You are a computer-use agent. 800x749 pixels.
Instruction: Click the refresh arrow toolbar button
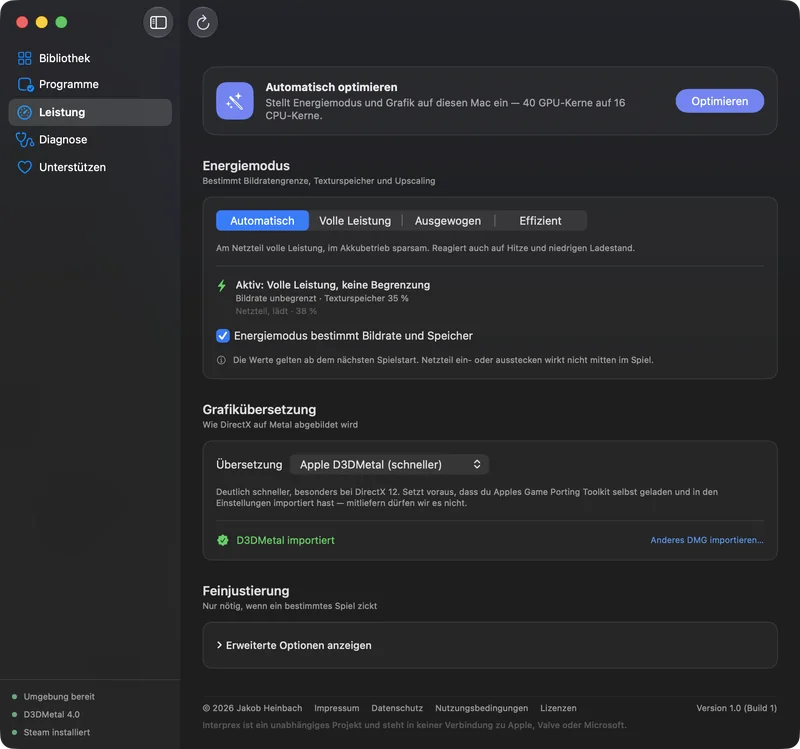click(203, 22)
